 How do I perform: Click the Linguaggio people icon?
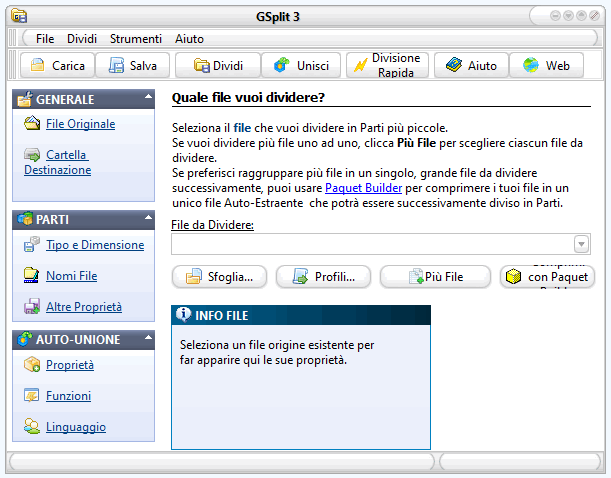tap(32, 426)
